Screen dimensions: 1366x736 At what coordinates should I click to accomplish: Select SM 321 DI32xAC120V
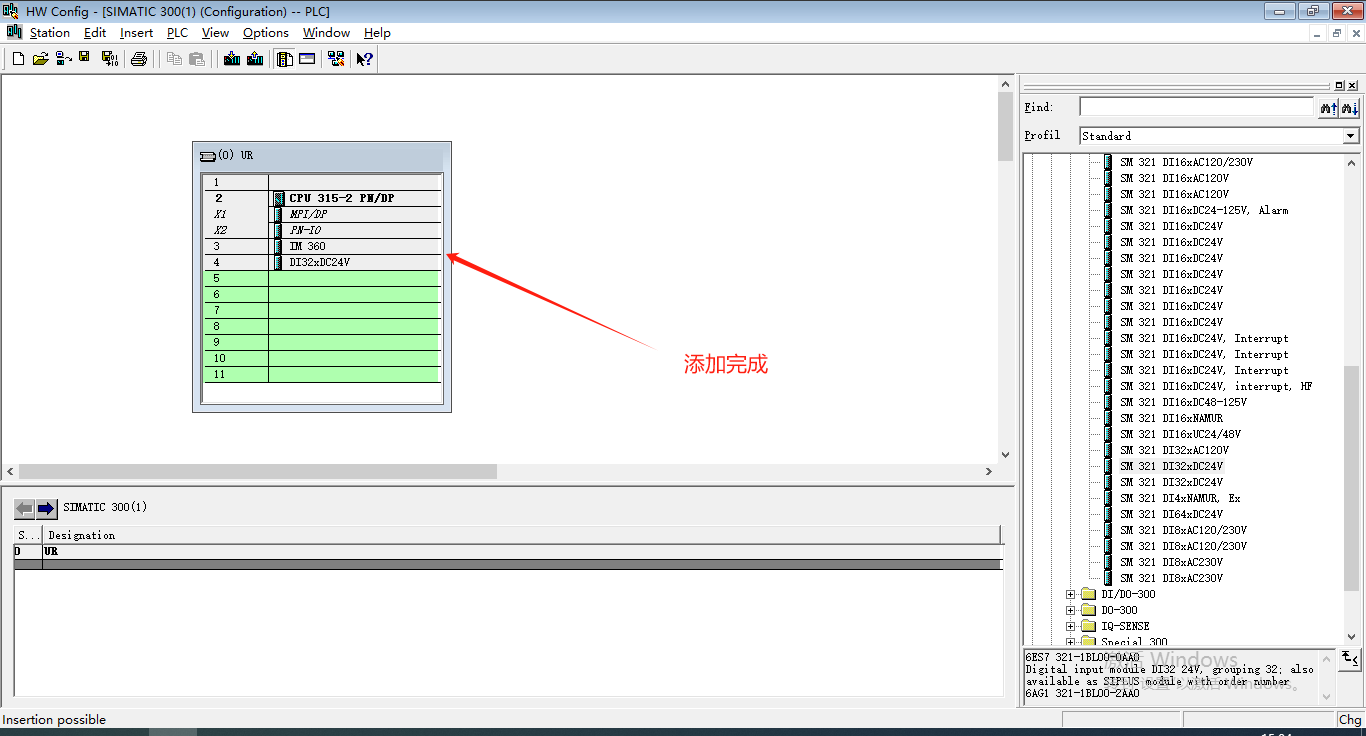pos(1174,450)
